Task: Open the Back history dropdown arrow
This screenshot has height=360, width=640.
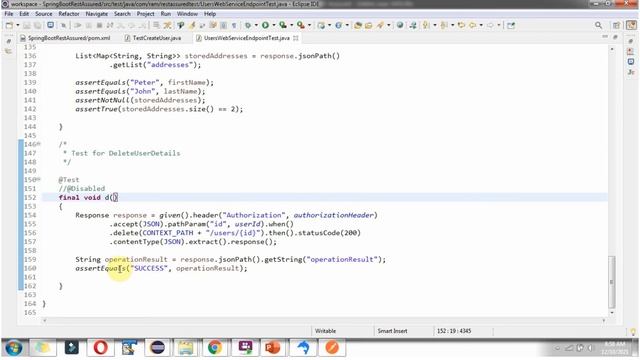Action: click(481, 25)
